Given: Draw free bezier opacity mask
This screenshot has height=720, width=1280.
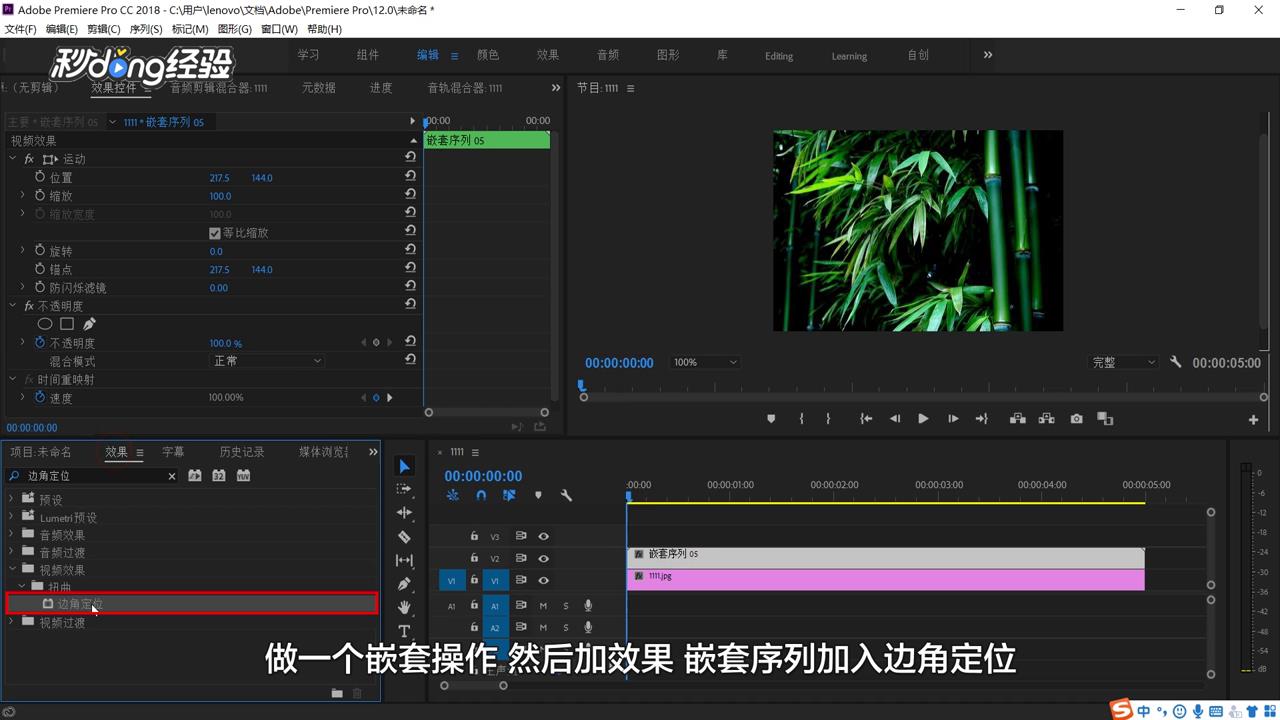Looking at the screenshot, I should pos(89,324).
